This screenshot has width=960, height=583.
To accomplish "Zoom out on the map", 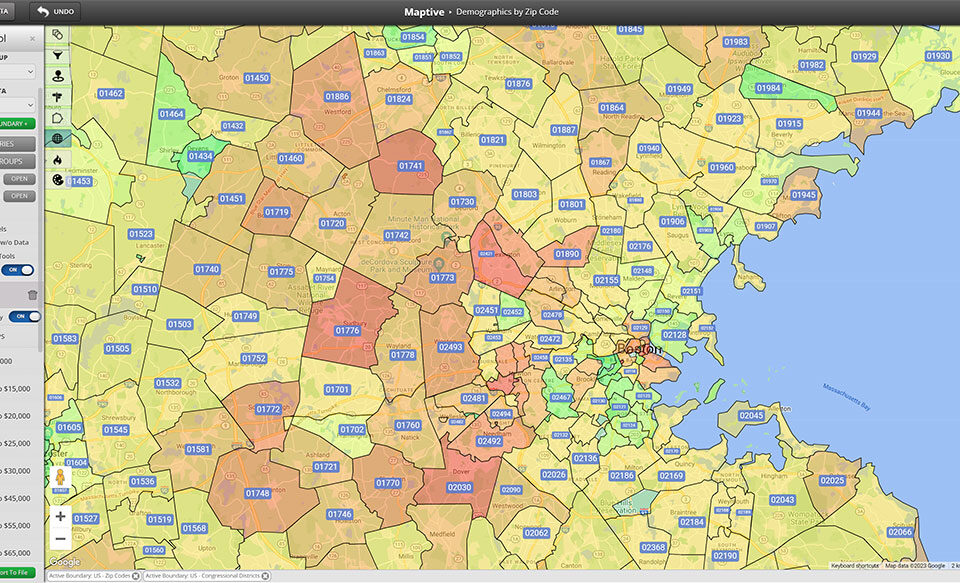I will coord(60,539).
